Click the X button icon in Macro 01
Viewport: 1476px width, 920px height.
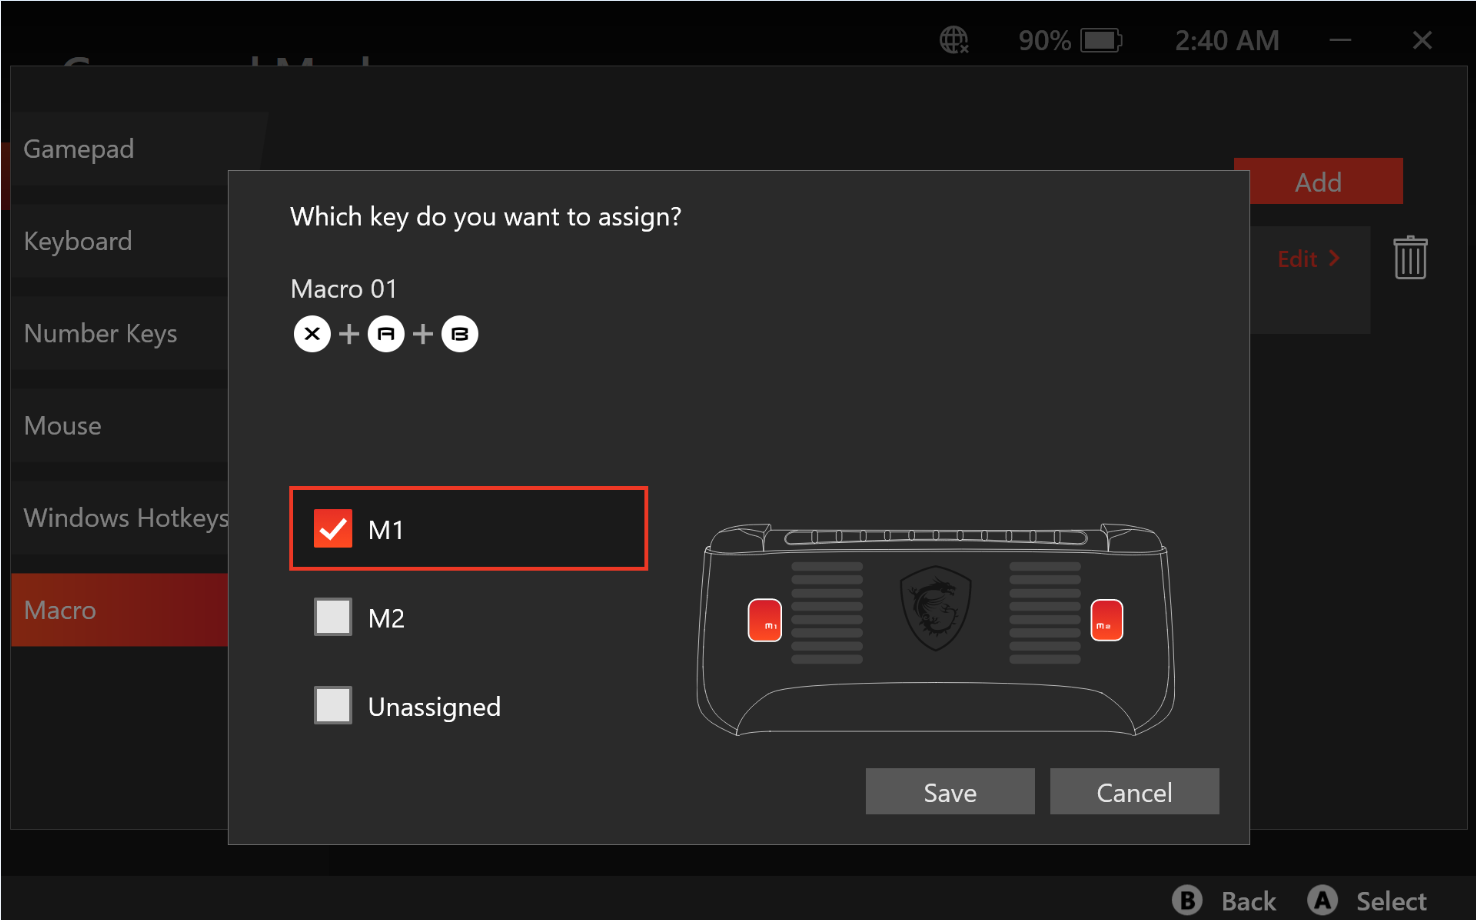(x=312, y=334)
